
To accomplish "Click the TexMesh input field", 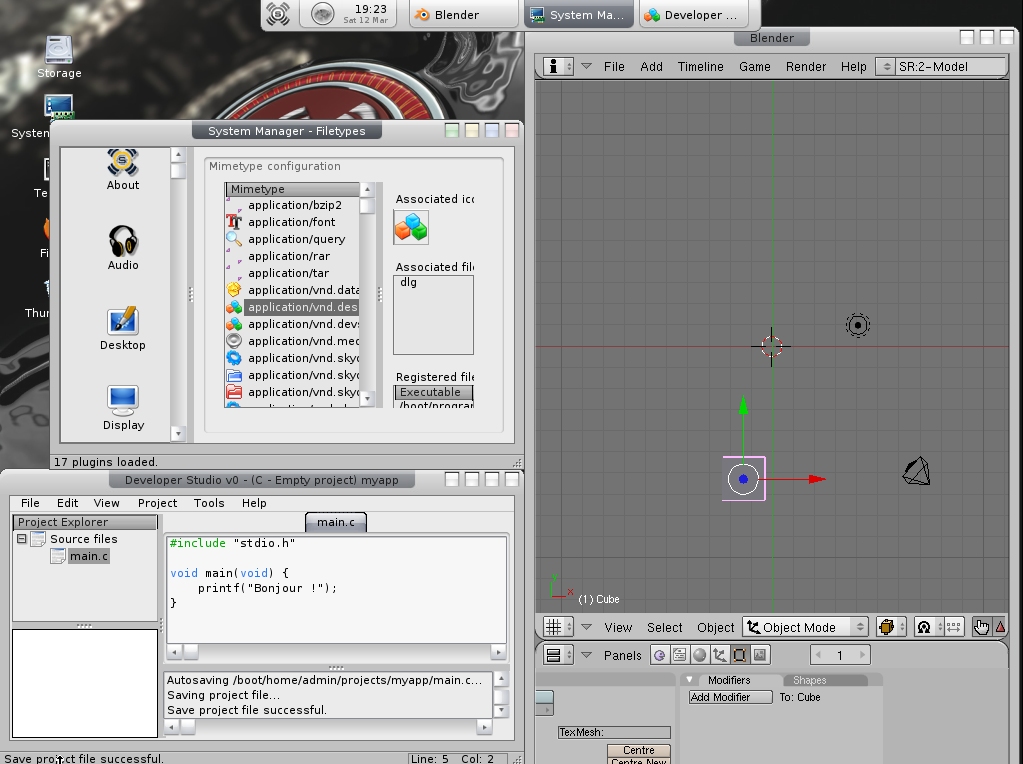I will coord(614,732).
